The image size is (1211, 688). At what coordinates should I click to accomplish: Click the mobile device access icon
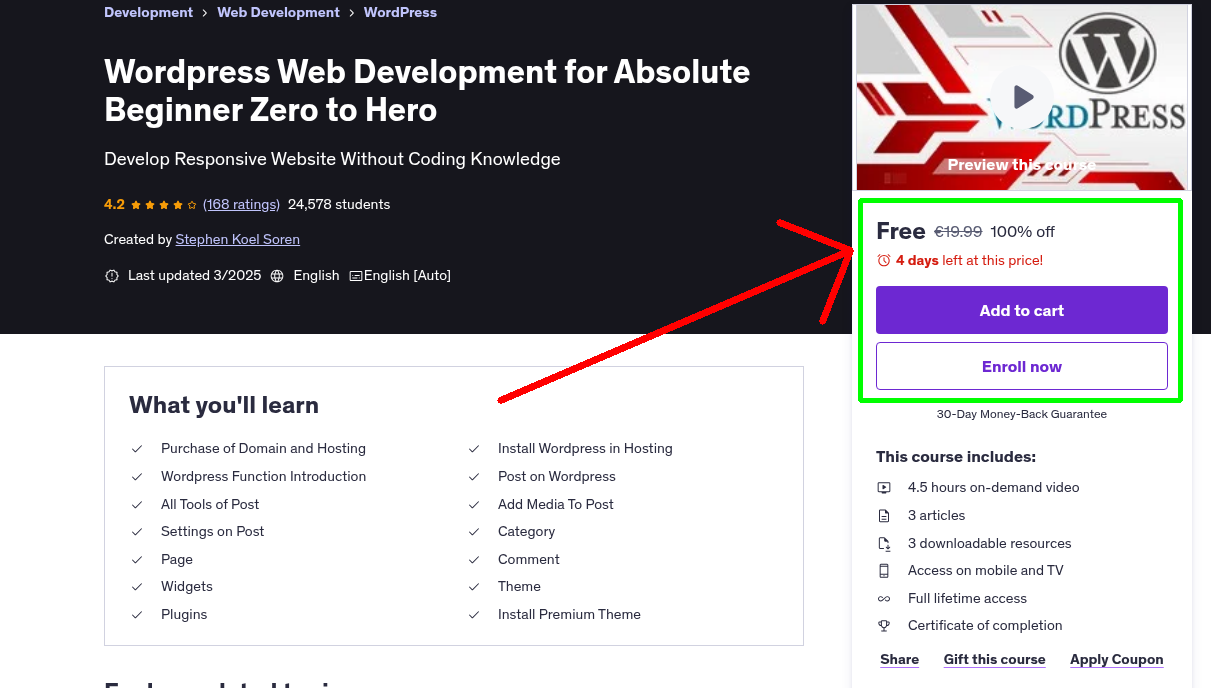point(884,571)
